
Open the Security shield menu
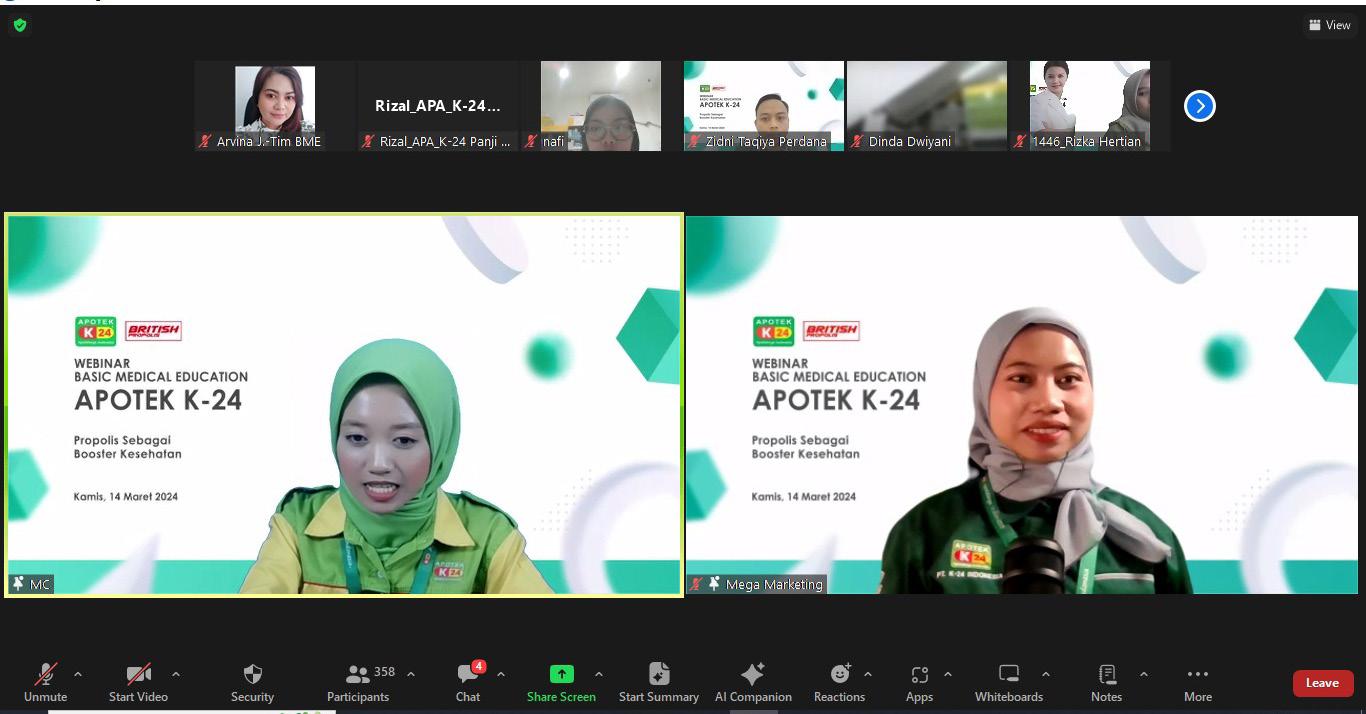point(252,683)
